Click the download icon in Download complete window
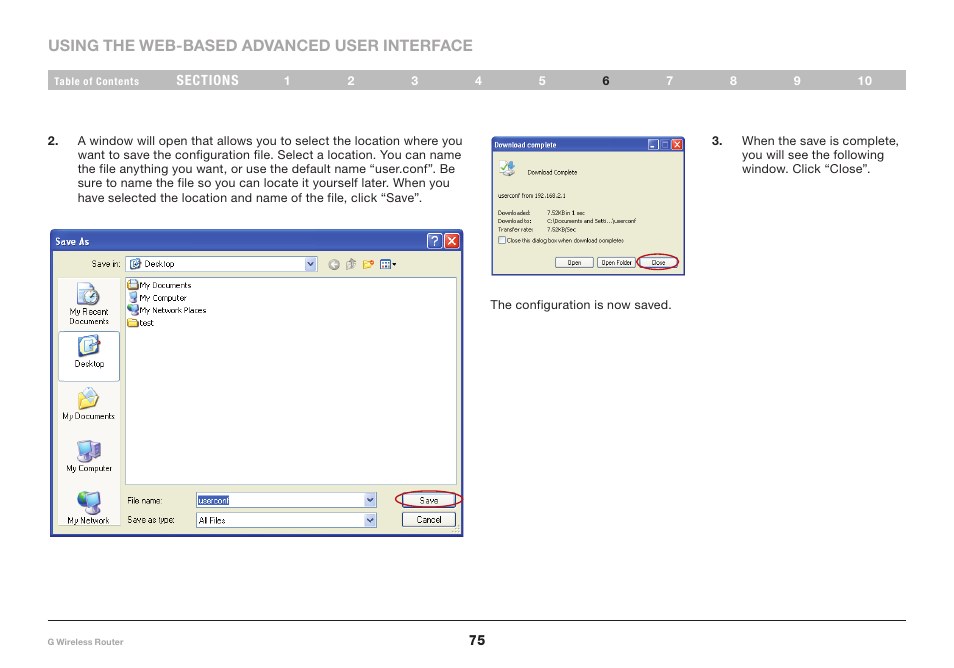Viewport: 954px width, 668px height. (x=507, y=169)
